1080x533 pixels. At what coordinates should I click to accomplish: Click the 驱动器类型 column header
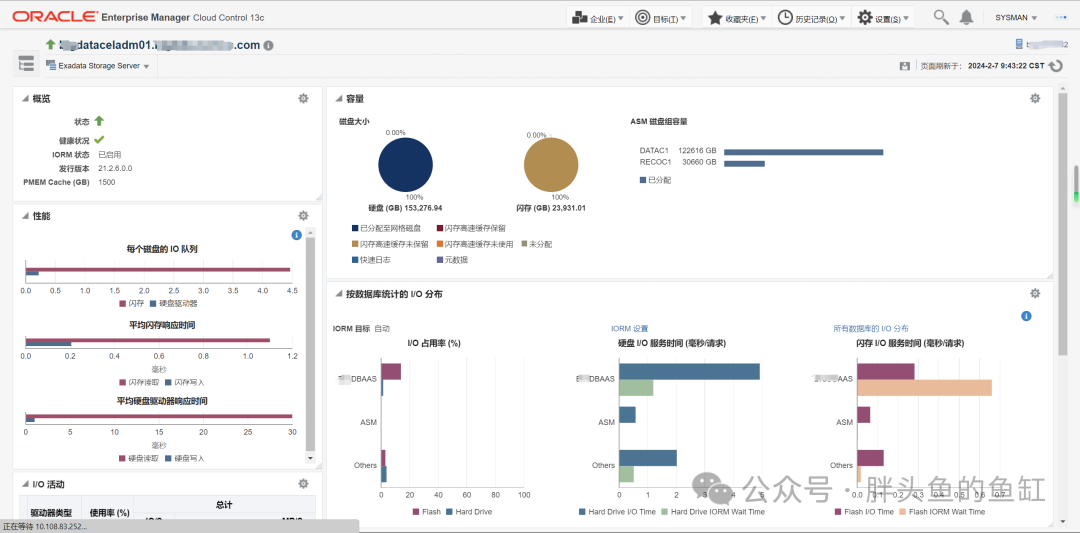(51, 513)
